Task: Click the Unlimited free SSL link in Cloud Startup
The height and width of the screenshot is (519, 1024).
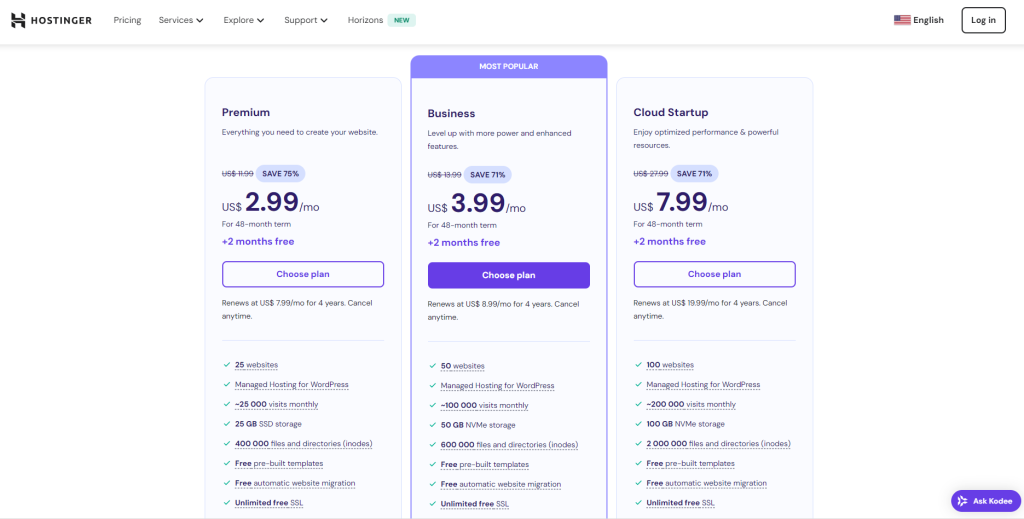Action: [x=680, y=503]
